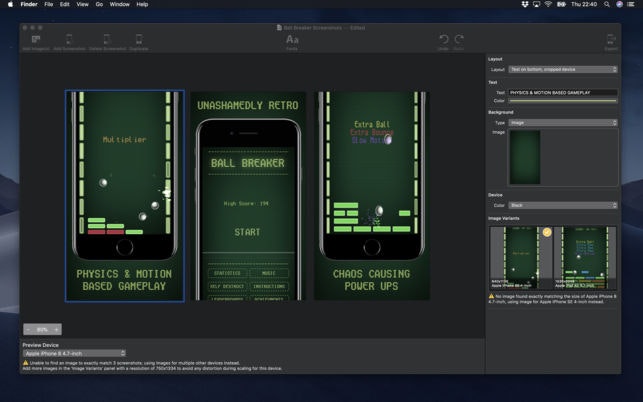643x402 pixels.
Task: Open Spotlight search icon
Action: click(607, 4)
